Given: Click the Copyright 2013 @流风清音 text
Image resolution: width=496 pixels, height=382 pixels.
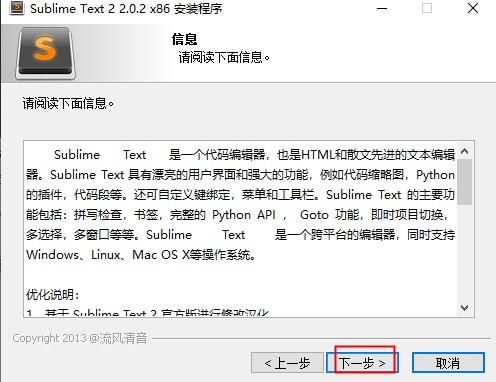Looking at the screenshot, I should pos(80,338).
